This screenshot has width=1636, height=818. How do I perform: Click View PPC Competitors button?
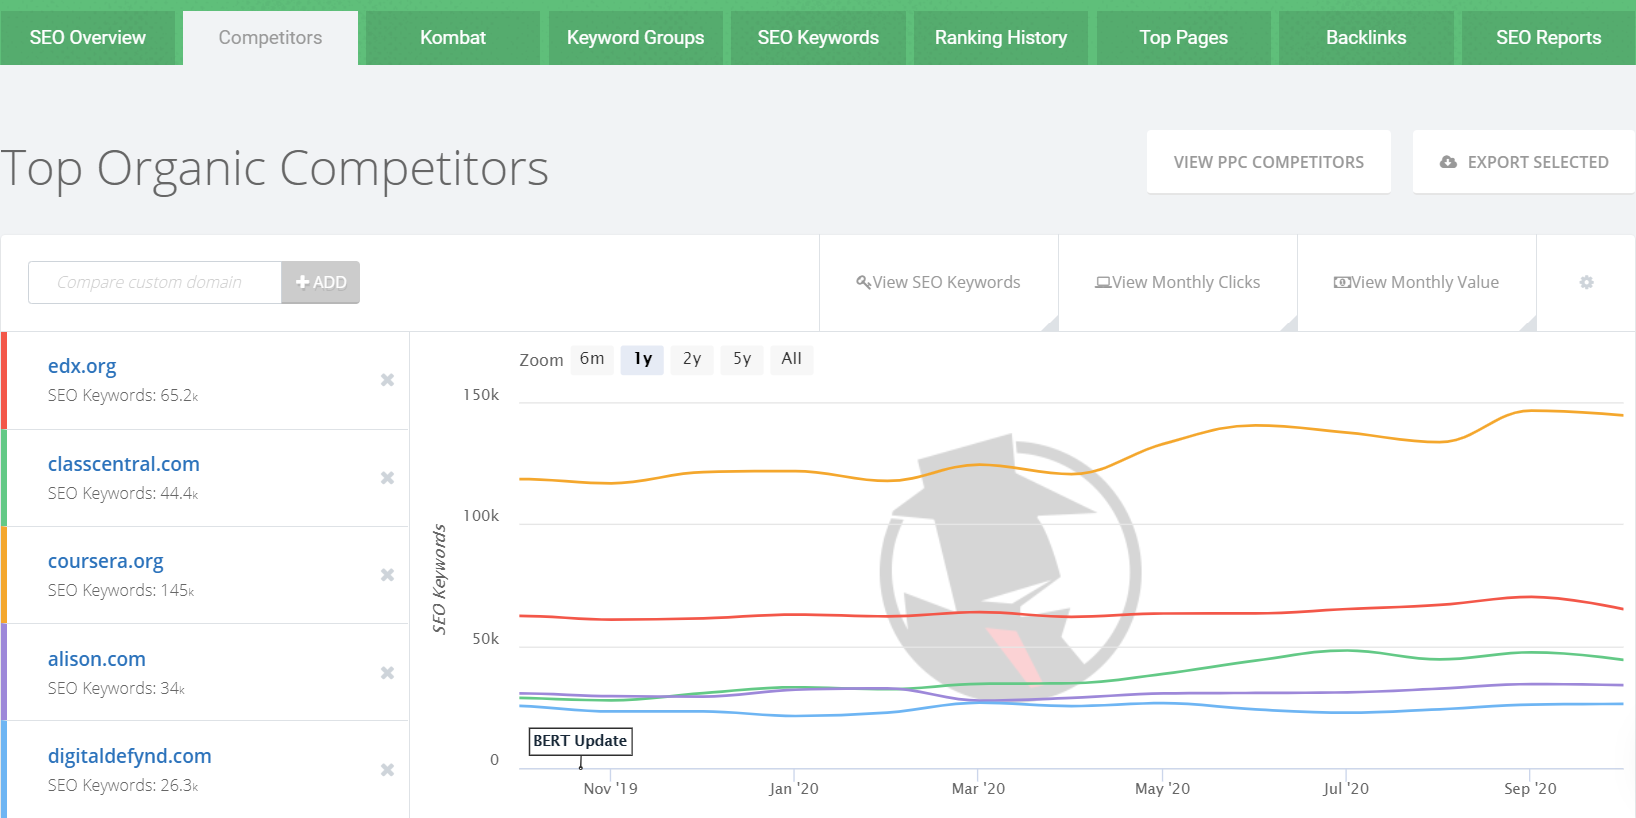click(1268, 162)
